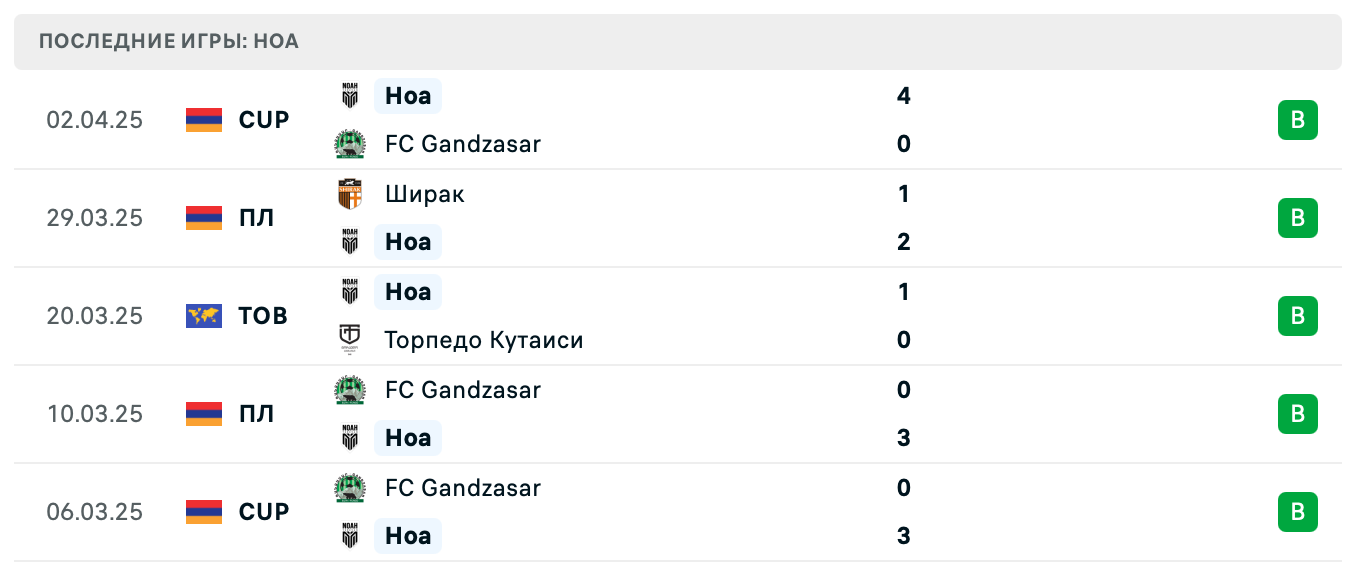Click the Torpedo Kutaisi crest icon

coord(350,340)
